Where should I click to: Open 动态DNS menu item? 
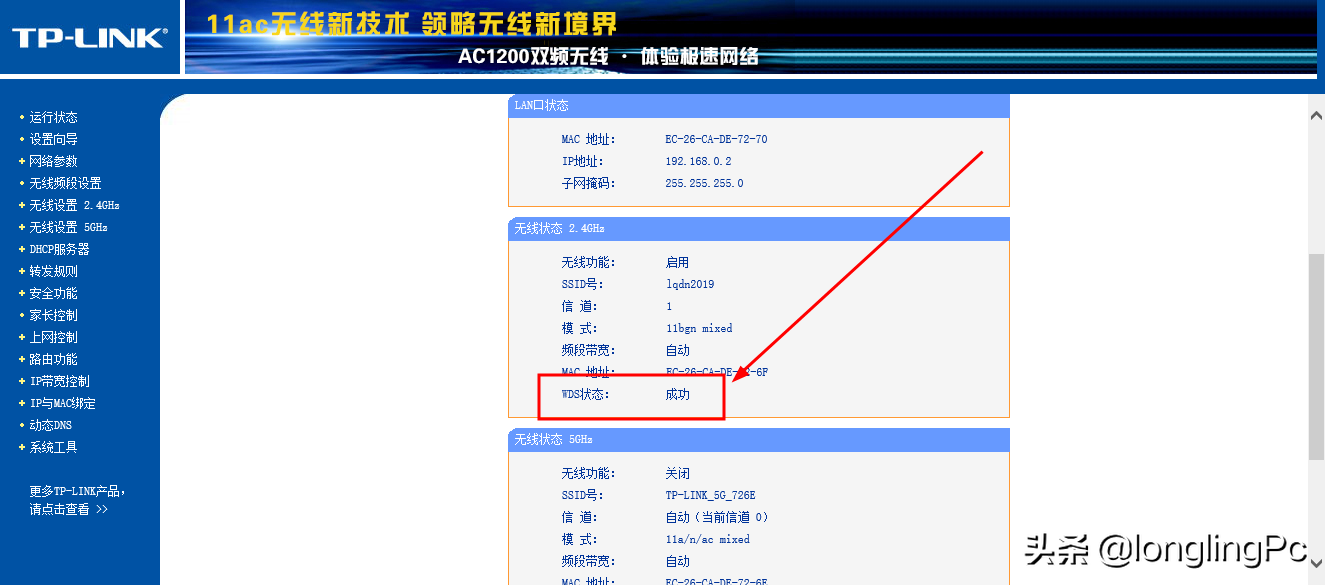click(x=50, y=425)
